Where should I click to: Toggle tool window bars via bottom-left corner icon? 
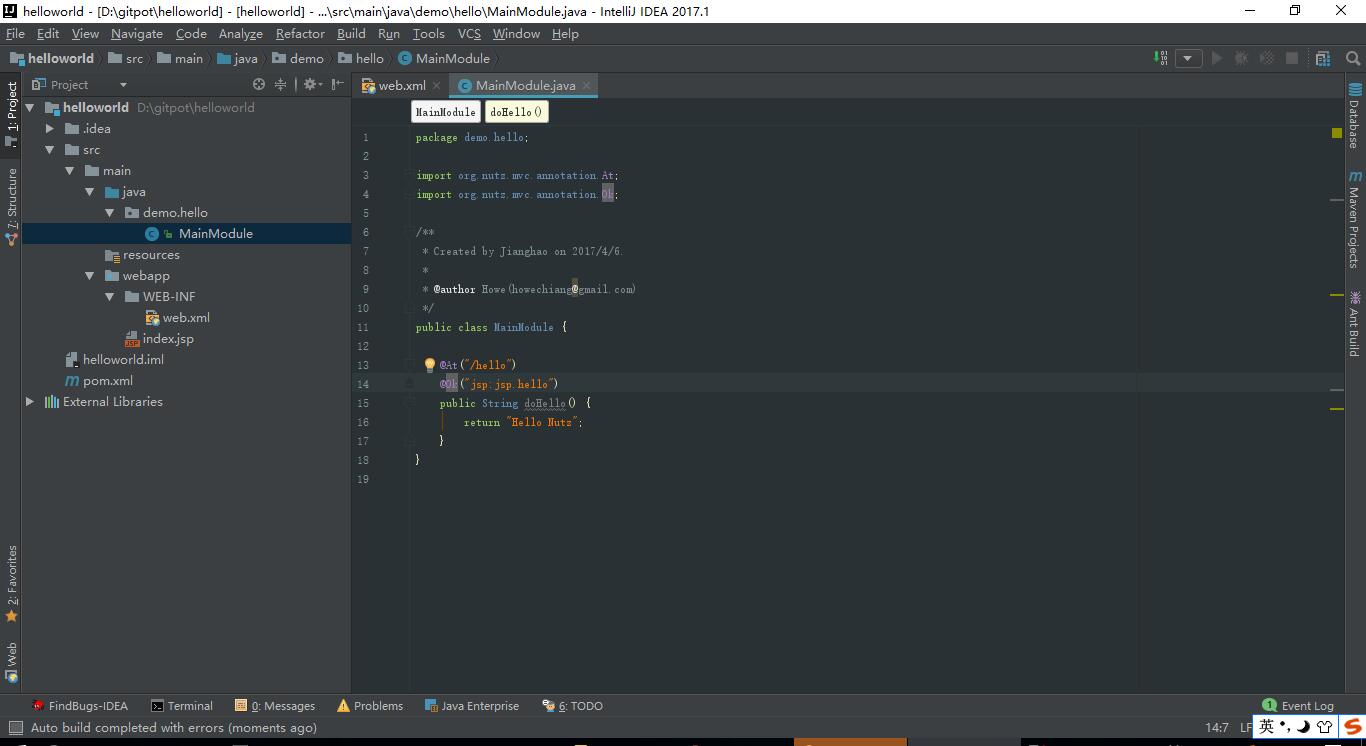pyautogui.click(x=14, y=728)
